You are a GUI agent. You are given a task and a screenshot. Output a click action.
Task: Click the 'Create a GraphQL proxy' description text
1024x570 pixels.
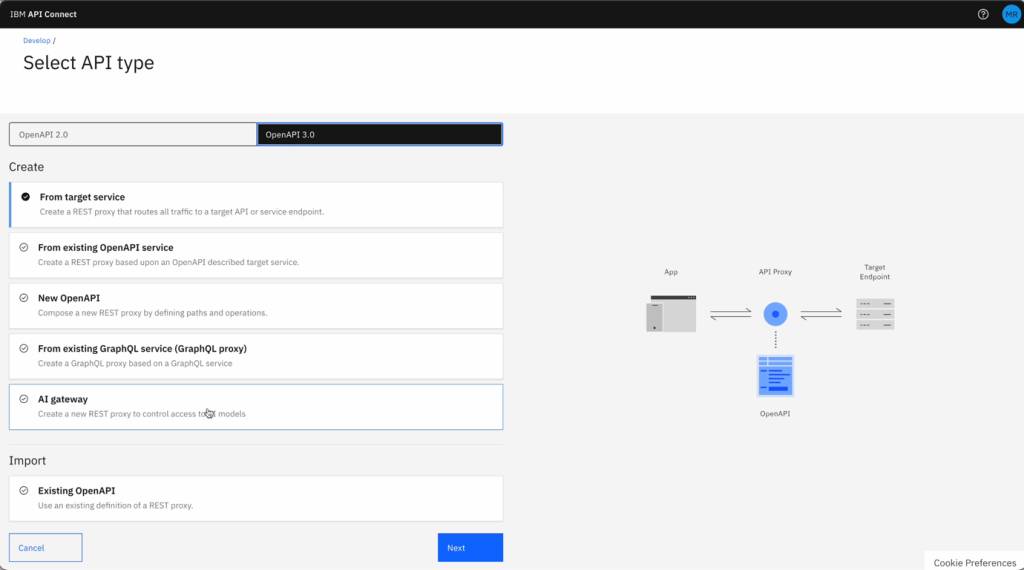[135, 363]
